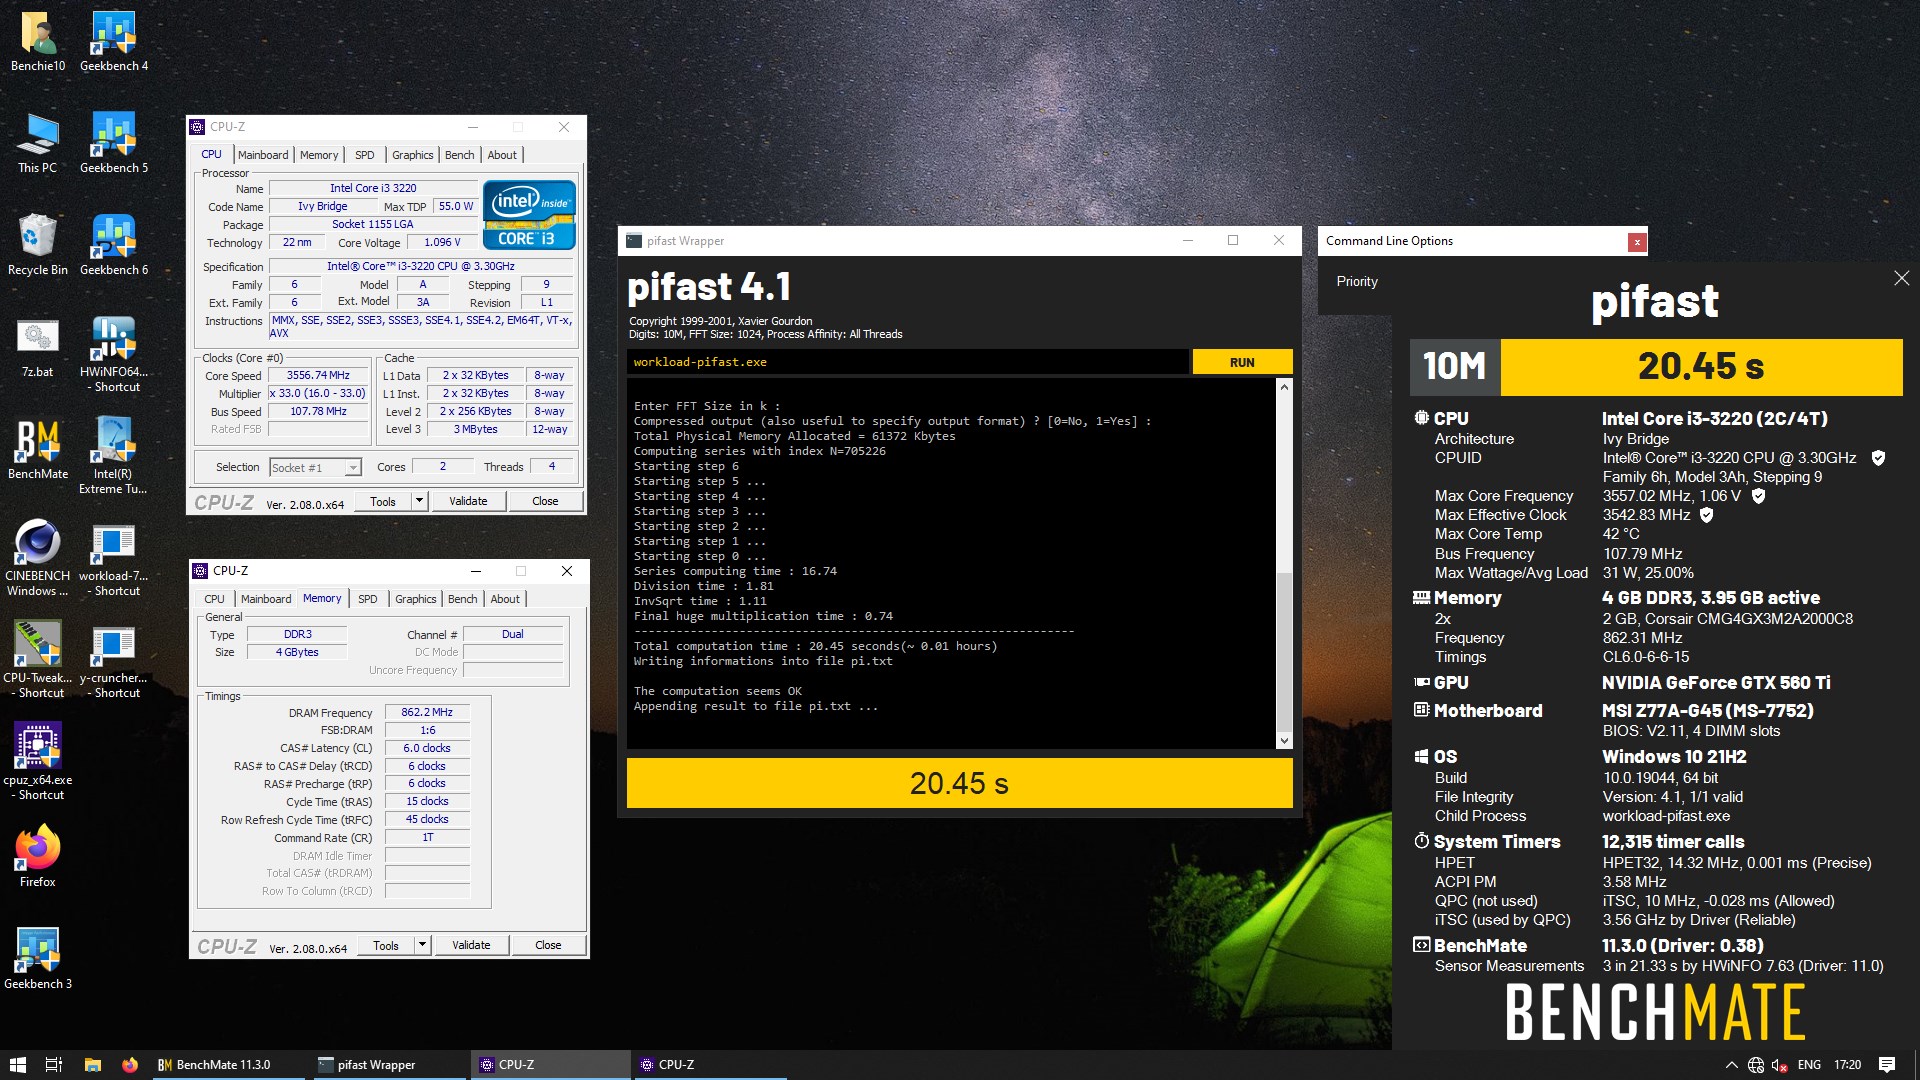Open Tools dropdown arrow in top CPU-Z

[420, 501]
